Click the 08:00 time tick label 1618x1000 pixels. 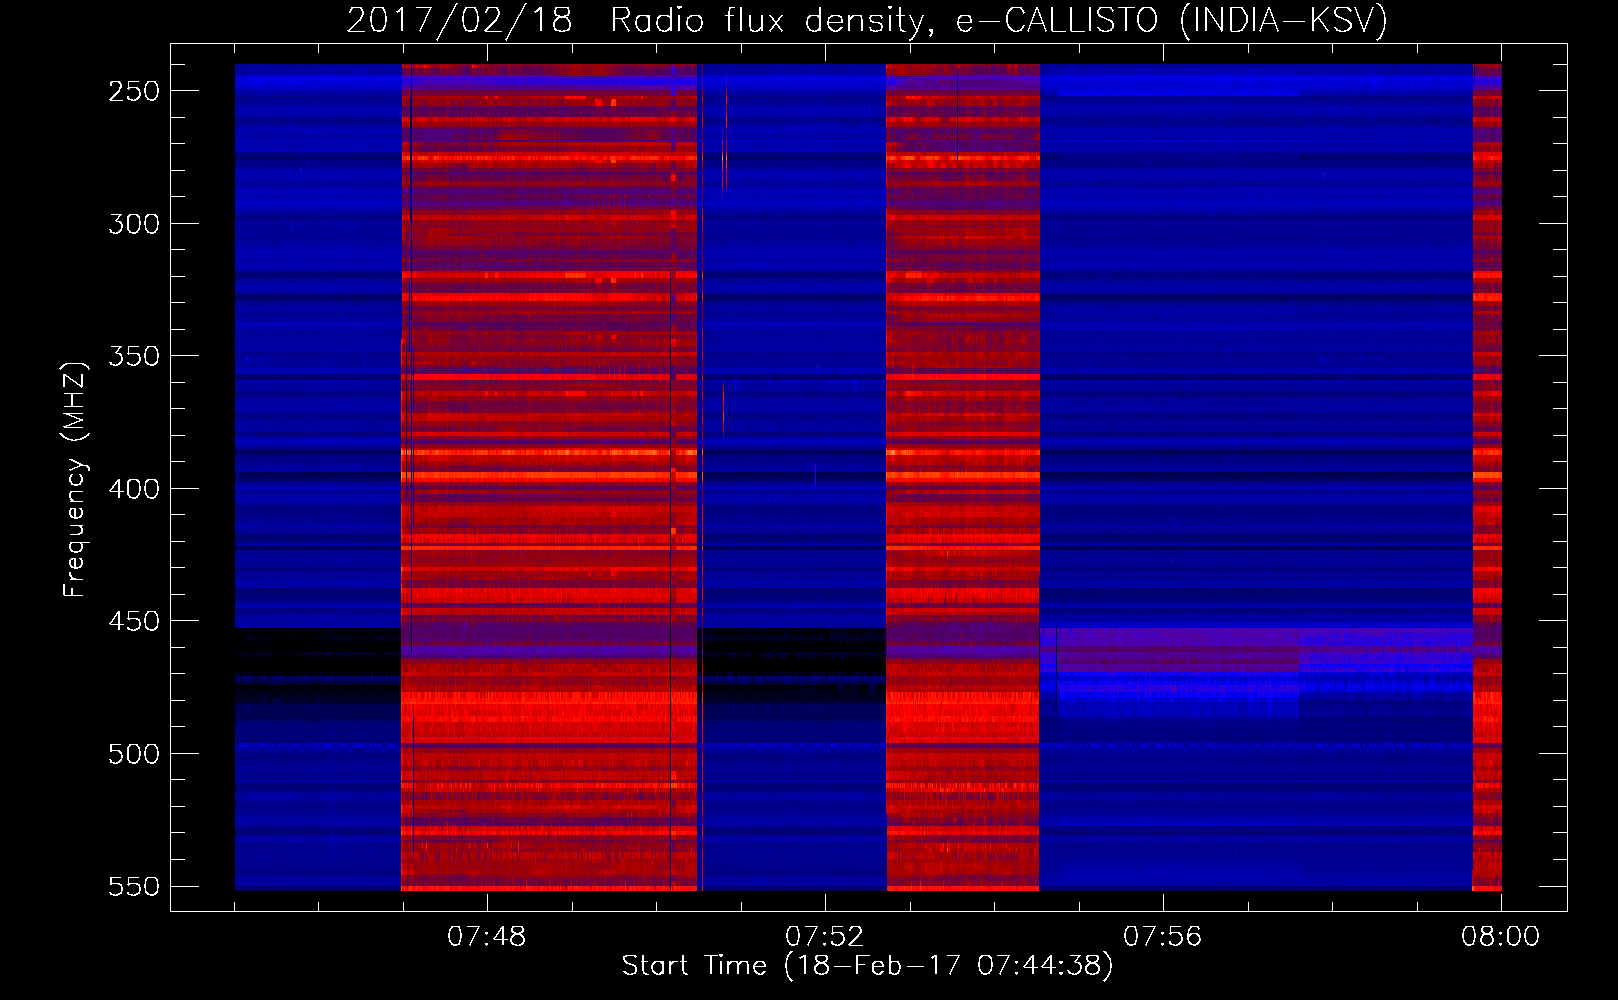1500,937
